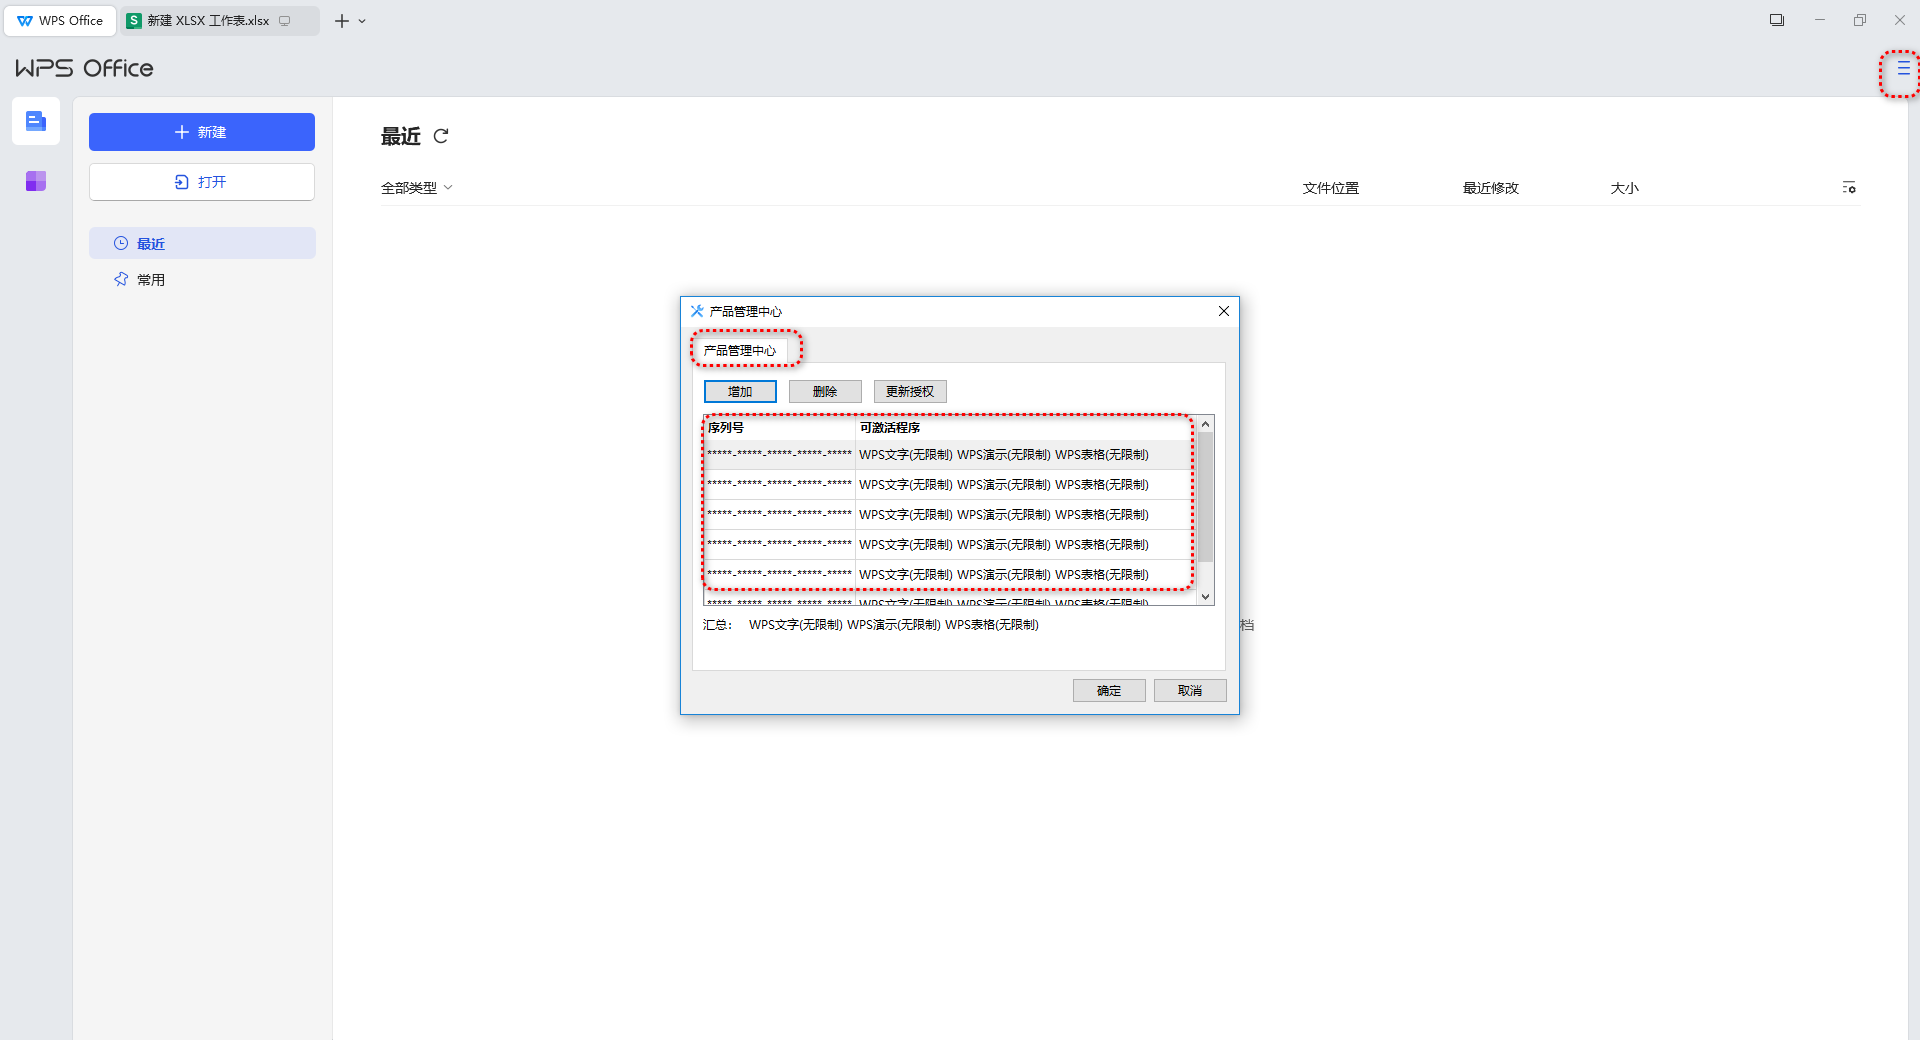Expand the 全部类型 filter dropdown

(417, 188)
